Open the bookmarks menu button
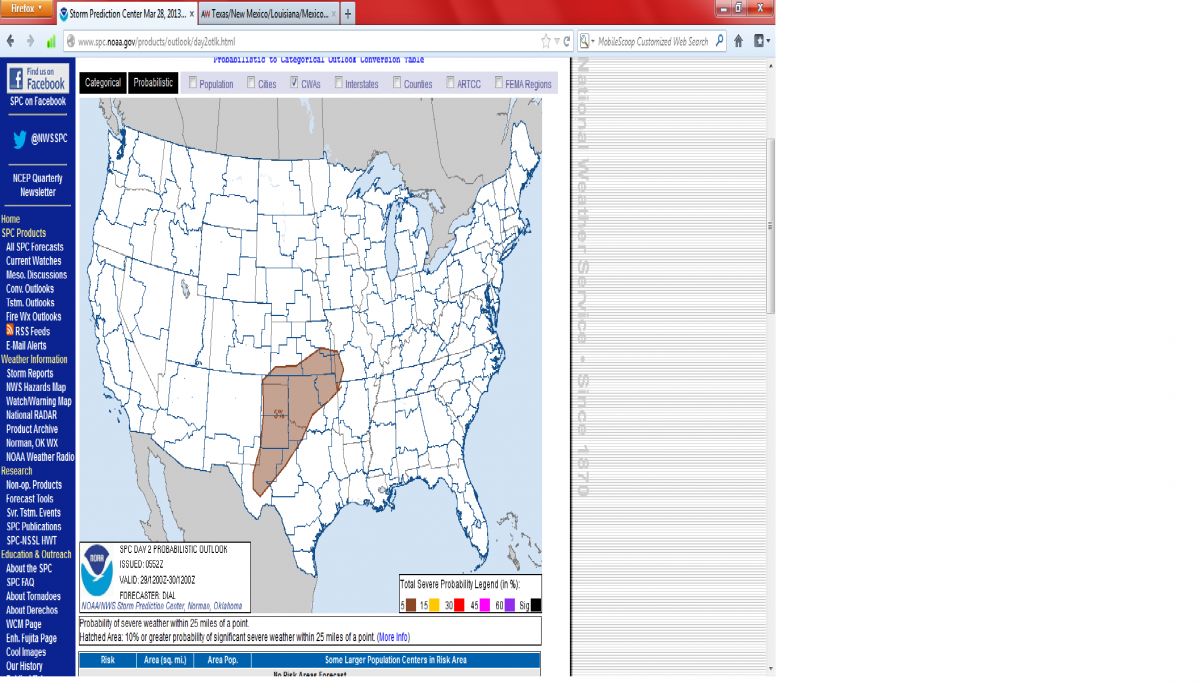The width and height of the screenshot is (1200, 682). point(762,41)
